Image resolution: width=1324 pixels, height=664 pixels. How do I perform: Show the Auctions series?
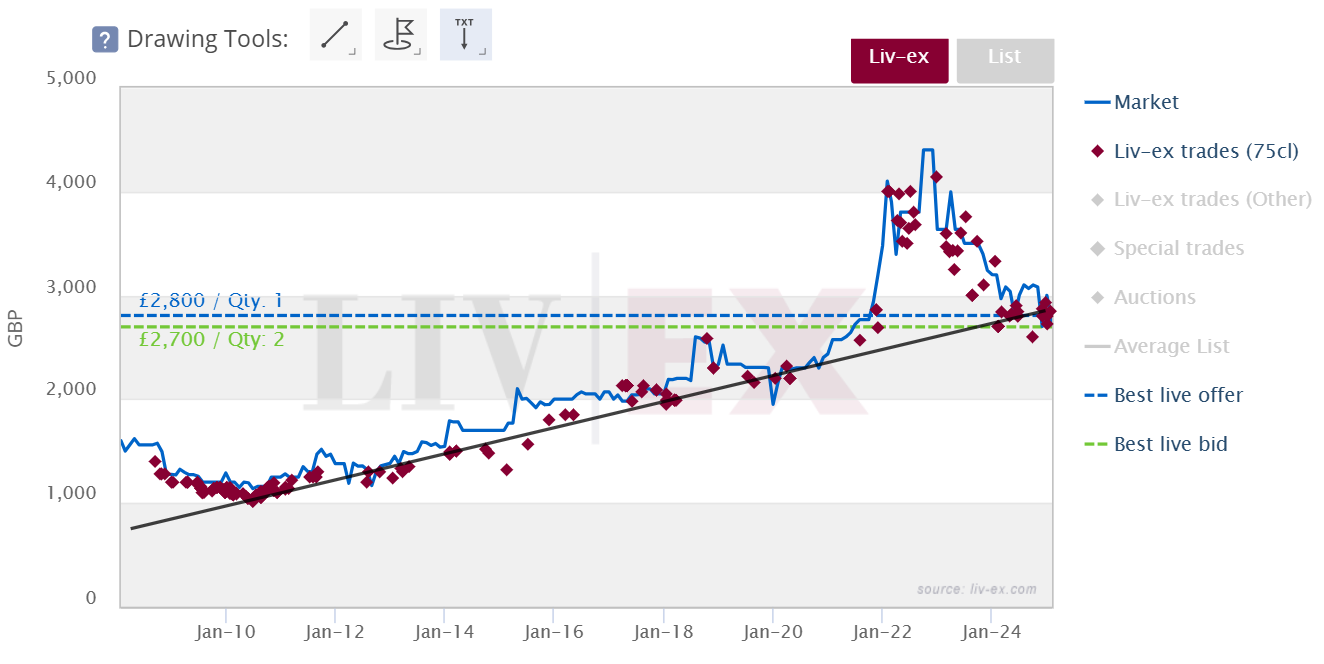point(1141,298)
